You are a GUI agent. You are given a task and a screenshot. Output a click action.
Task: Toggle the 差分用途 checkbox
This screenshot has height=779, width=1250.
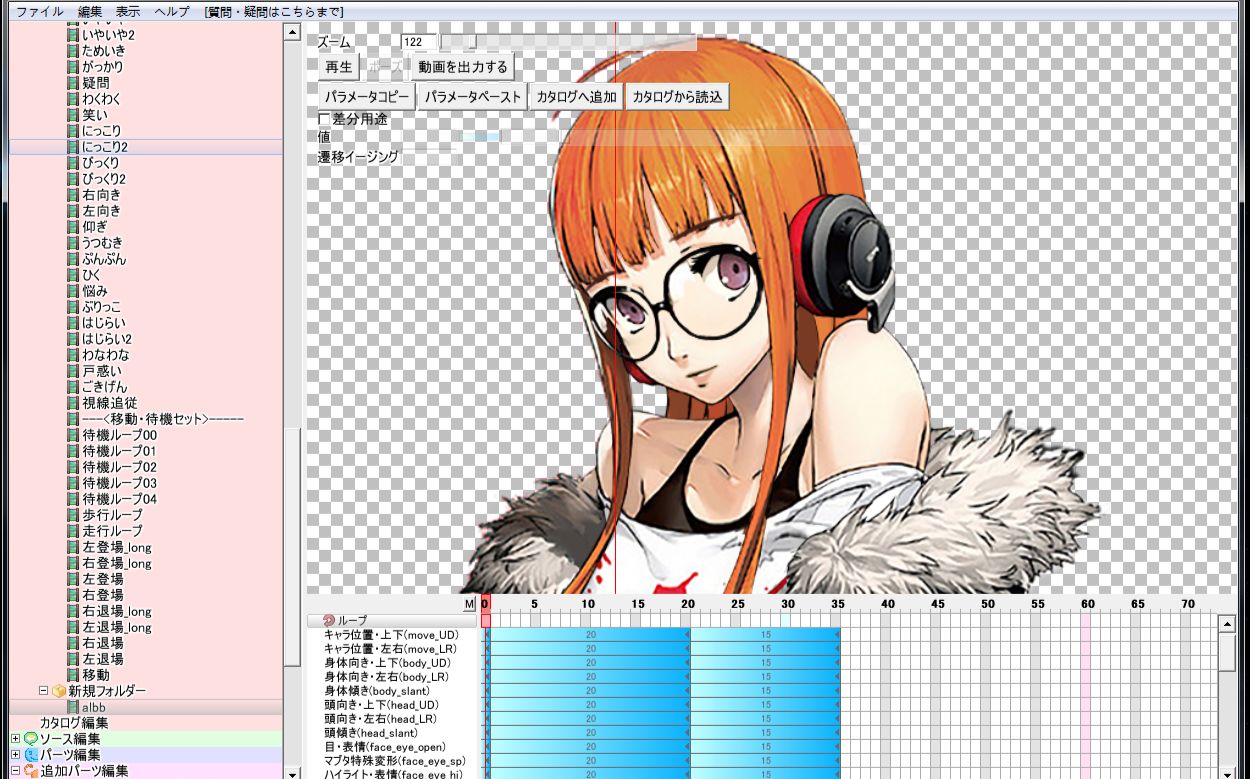coord(324,119)
